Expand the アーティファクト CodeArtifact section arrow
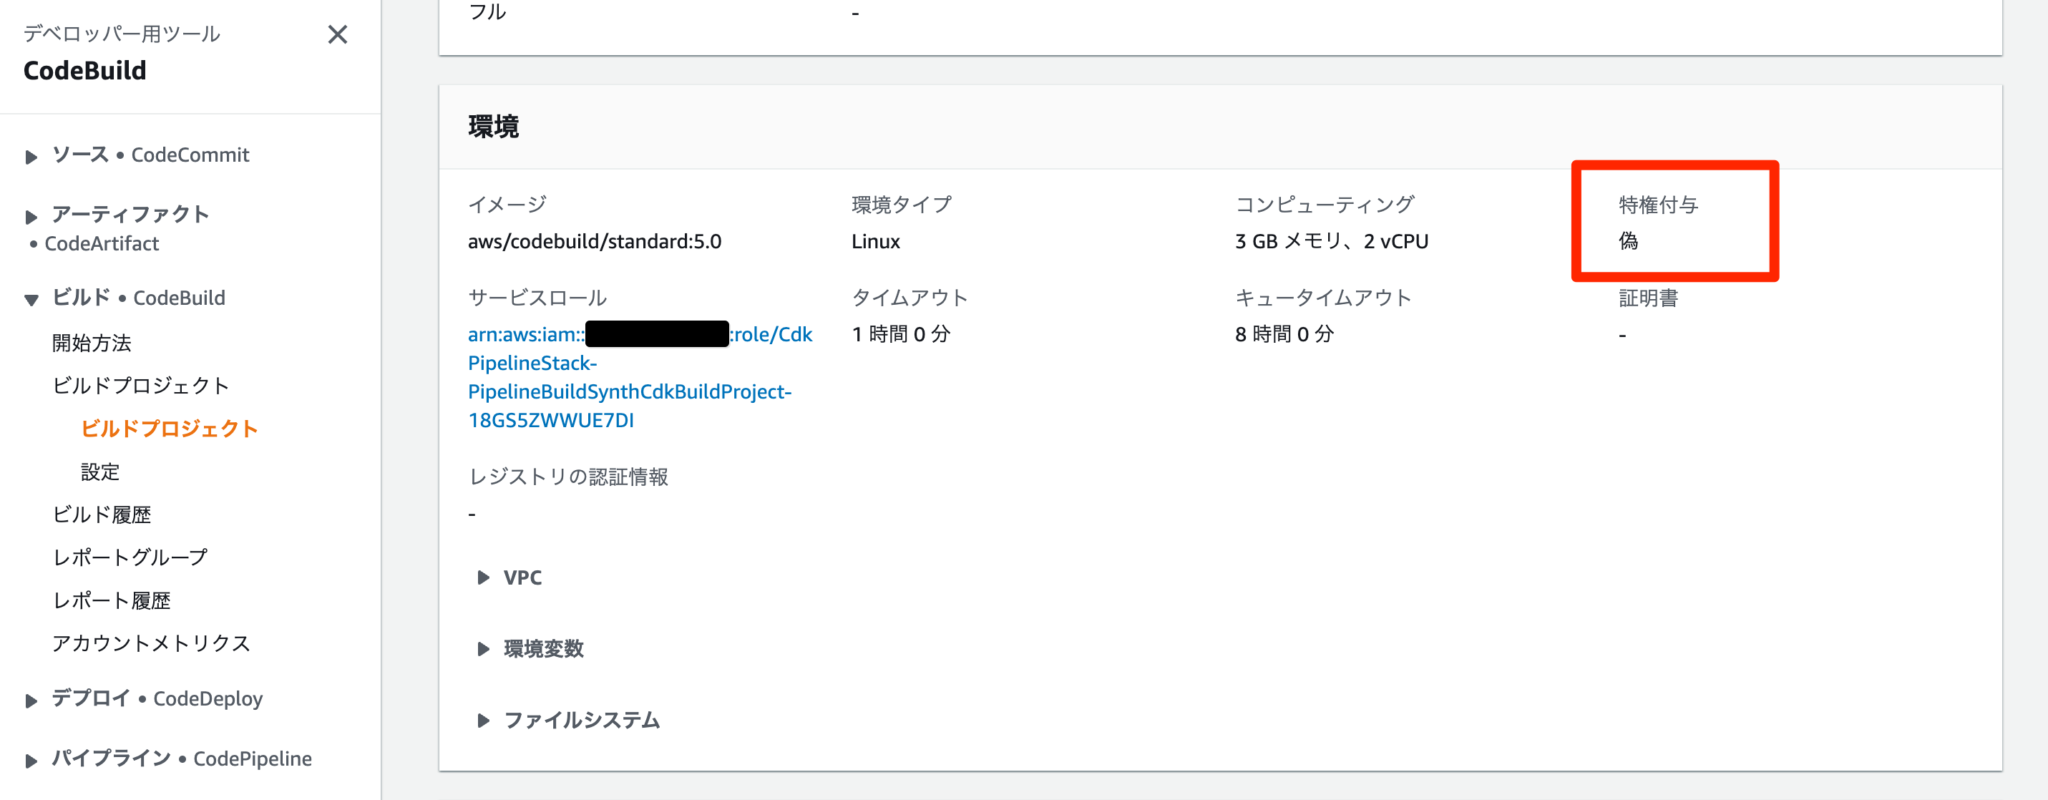 pos(31,216)
